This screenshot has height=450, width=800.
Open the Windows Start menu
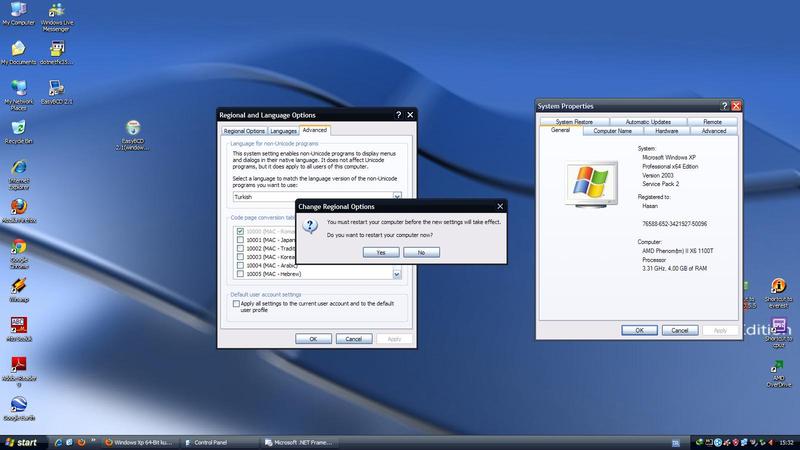pyautogui.click(x=23, y=441)
